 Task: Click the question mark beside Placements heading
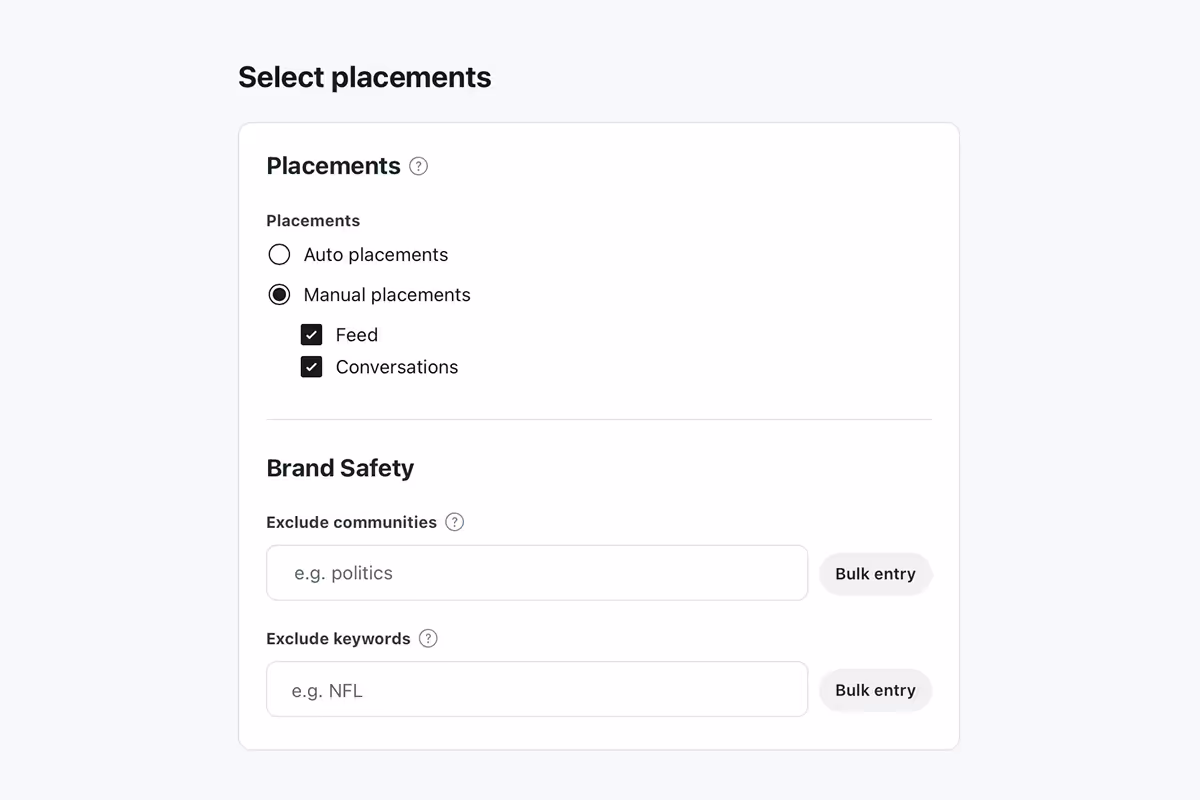tap(418, 166)
